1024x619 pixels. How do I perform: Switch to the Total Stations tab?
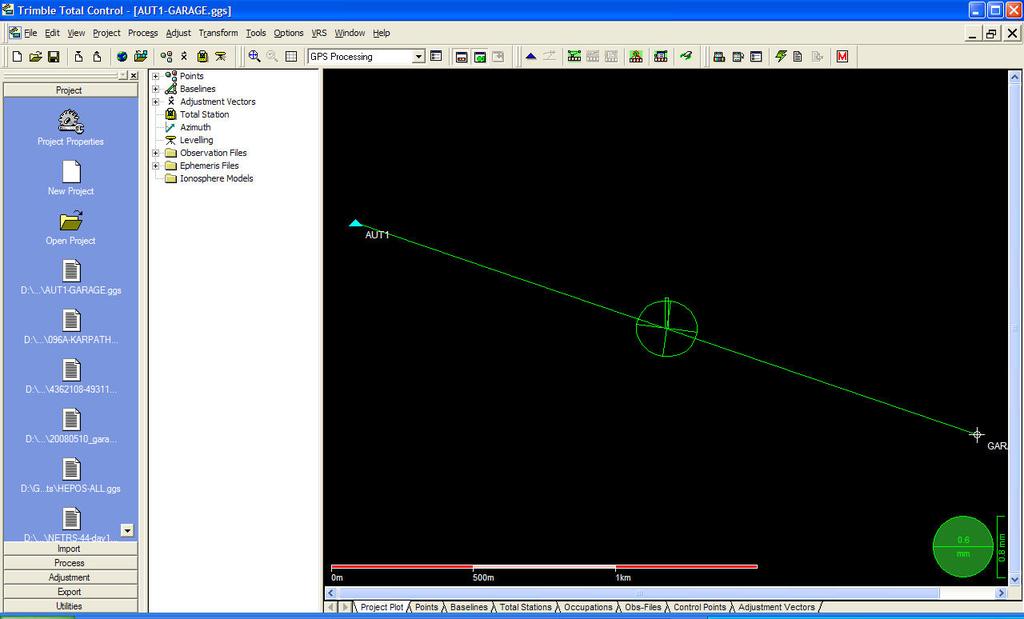pyautogui.click(x=526, y=607)
